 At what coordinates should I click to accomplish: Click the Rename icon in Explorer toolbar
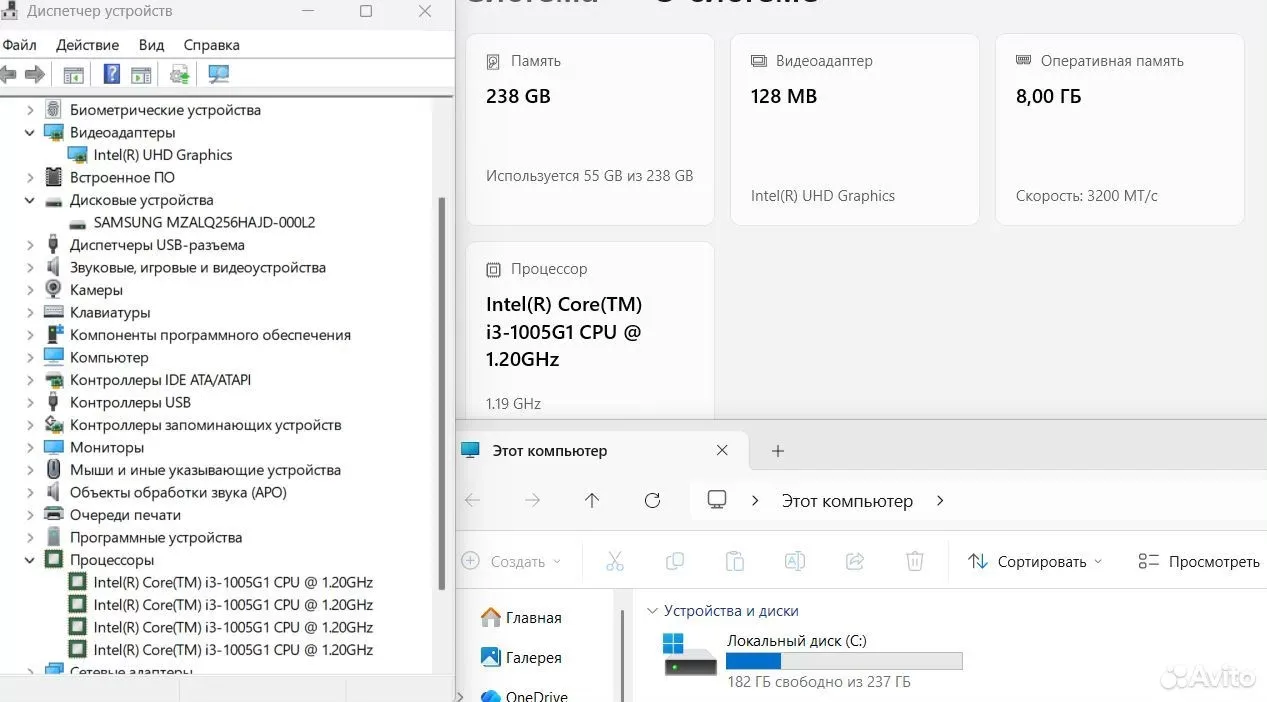tap(795, 562)
